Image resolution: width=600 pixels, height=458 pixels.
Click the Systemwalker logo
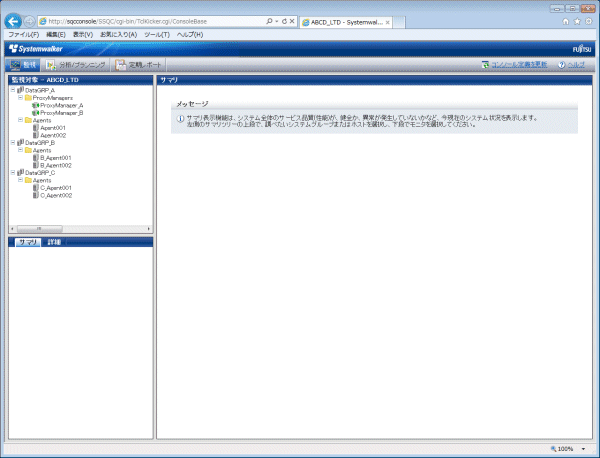tap(36, 49)
